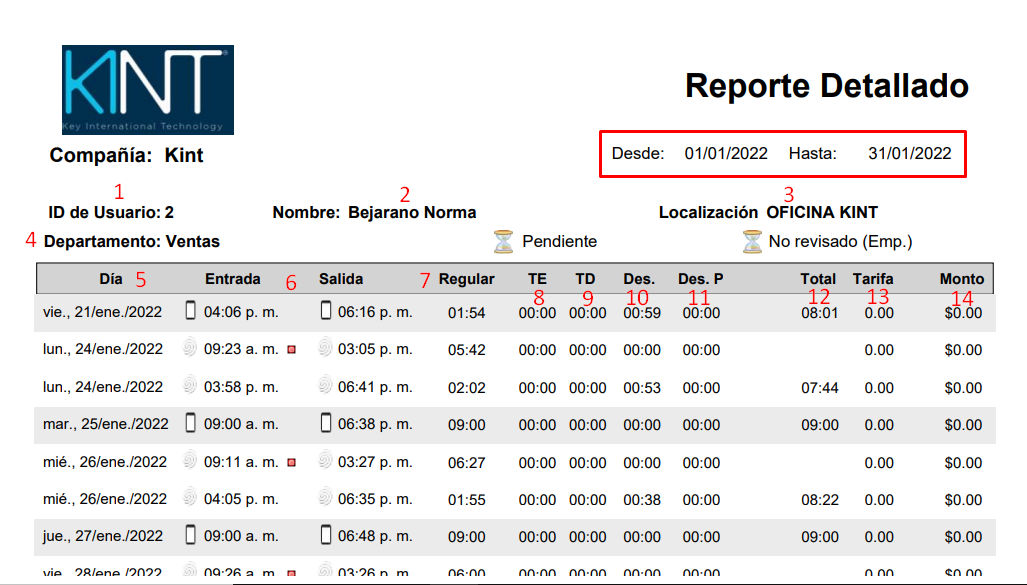
Task: Click the phone icon beside 06:16 p. m. exit
Action: [x=325, y=312]
